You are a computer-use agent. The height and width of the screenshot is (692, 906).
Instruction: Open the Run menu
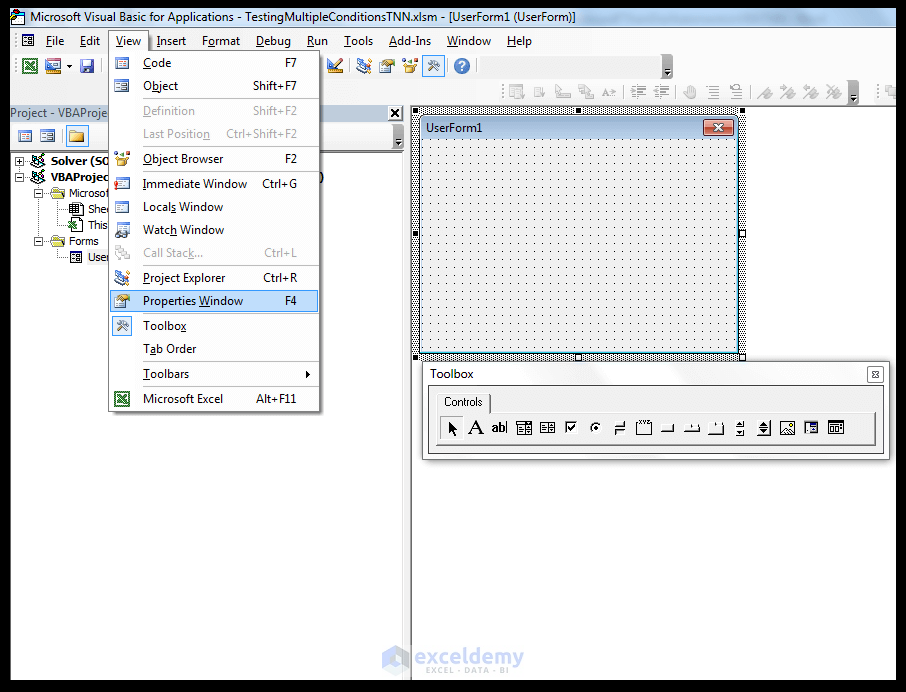[x=317, y=41]
